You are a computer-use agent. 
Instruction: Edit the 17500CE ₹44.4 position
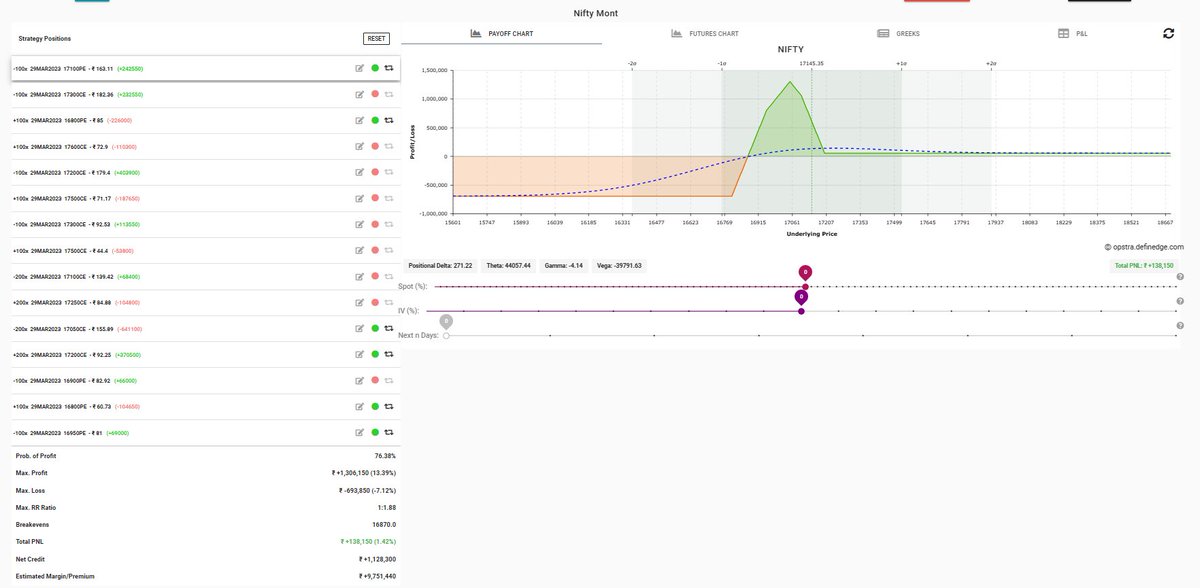(359, 250)
